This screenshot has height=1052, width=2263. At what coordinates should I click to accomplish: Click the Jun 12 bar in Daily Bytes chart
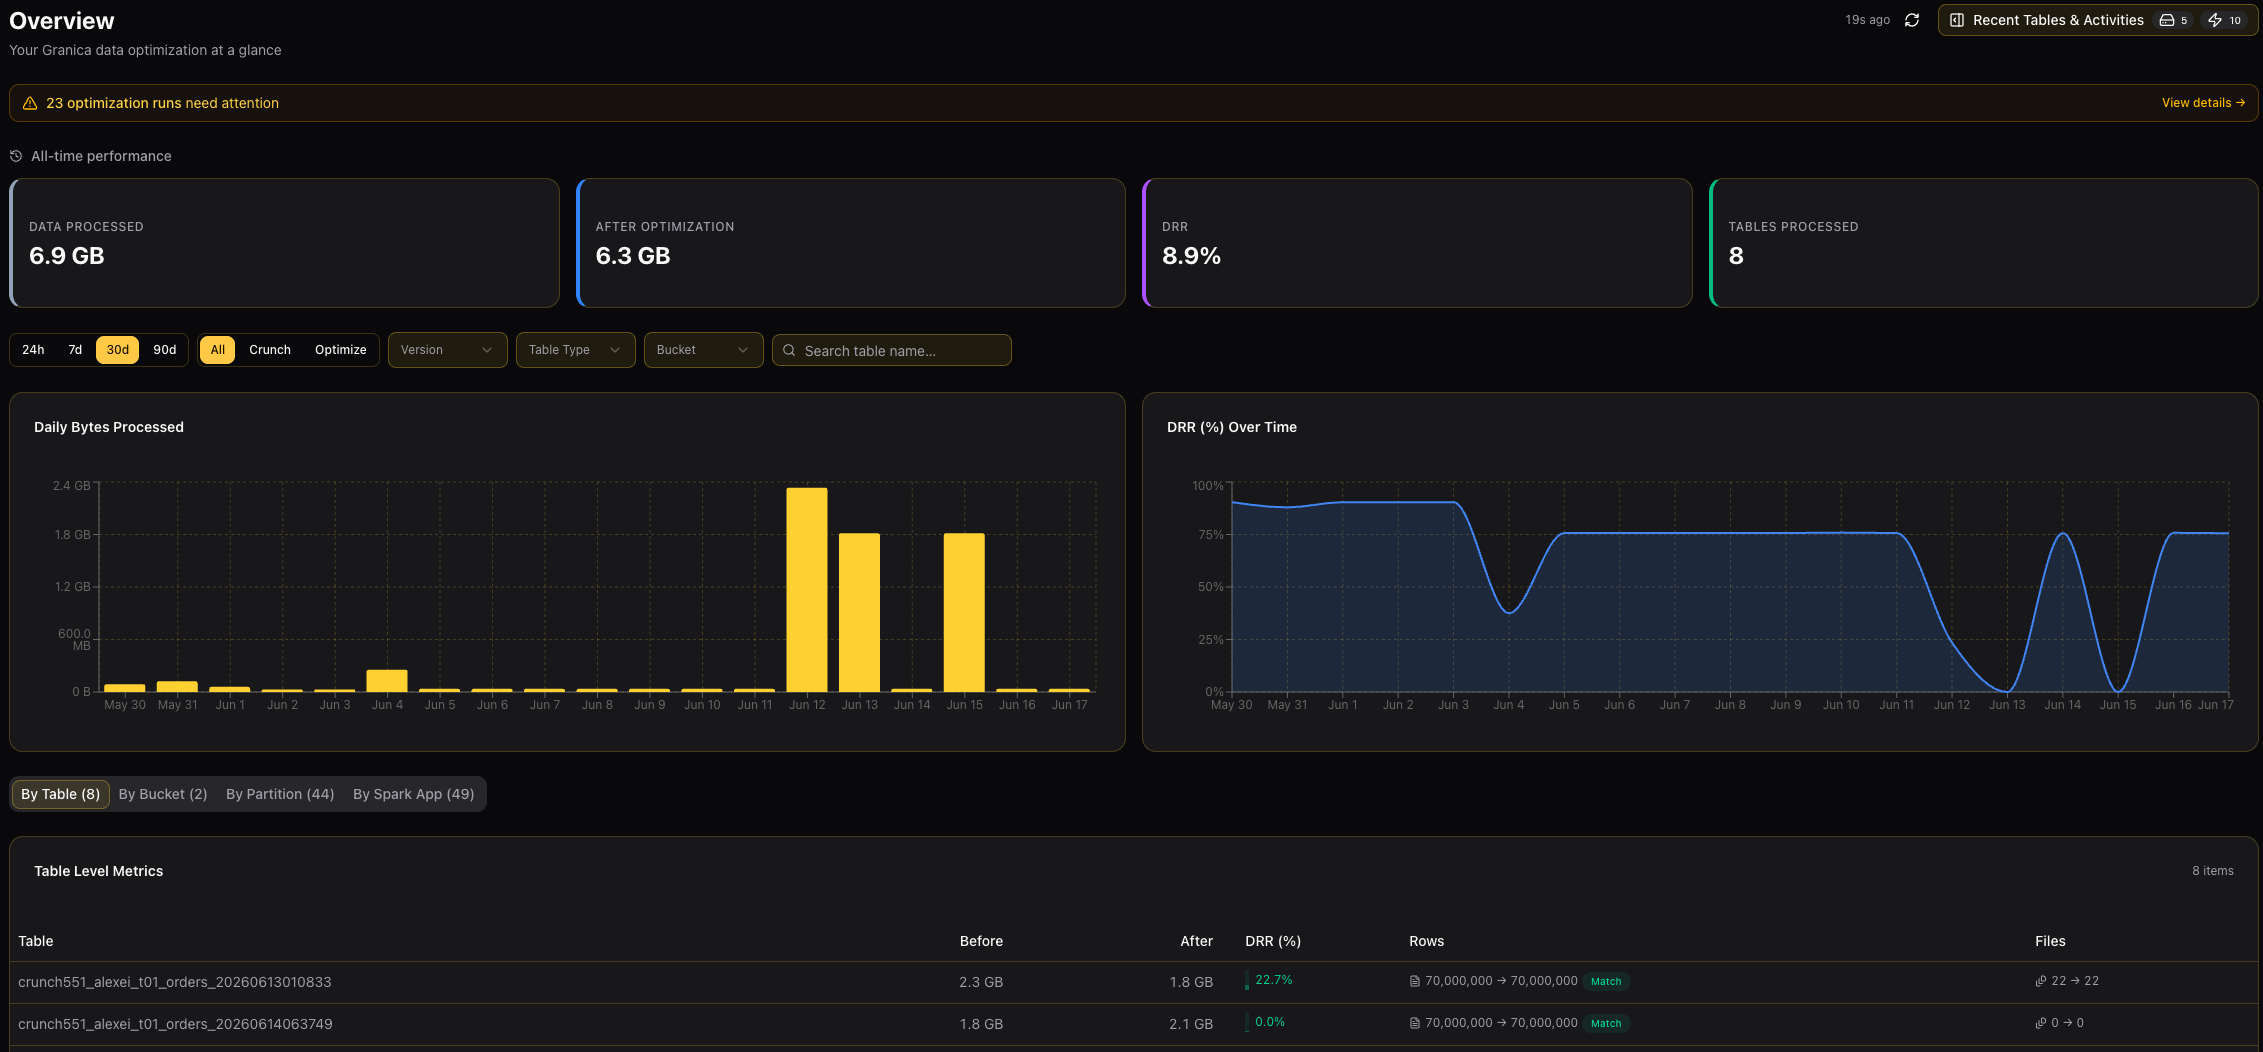807,590
